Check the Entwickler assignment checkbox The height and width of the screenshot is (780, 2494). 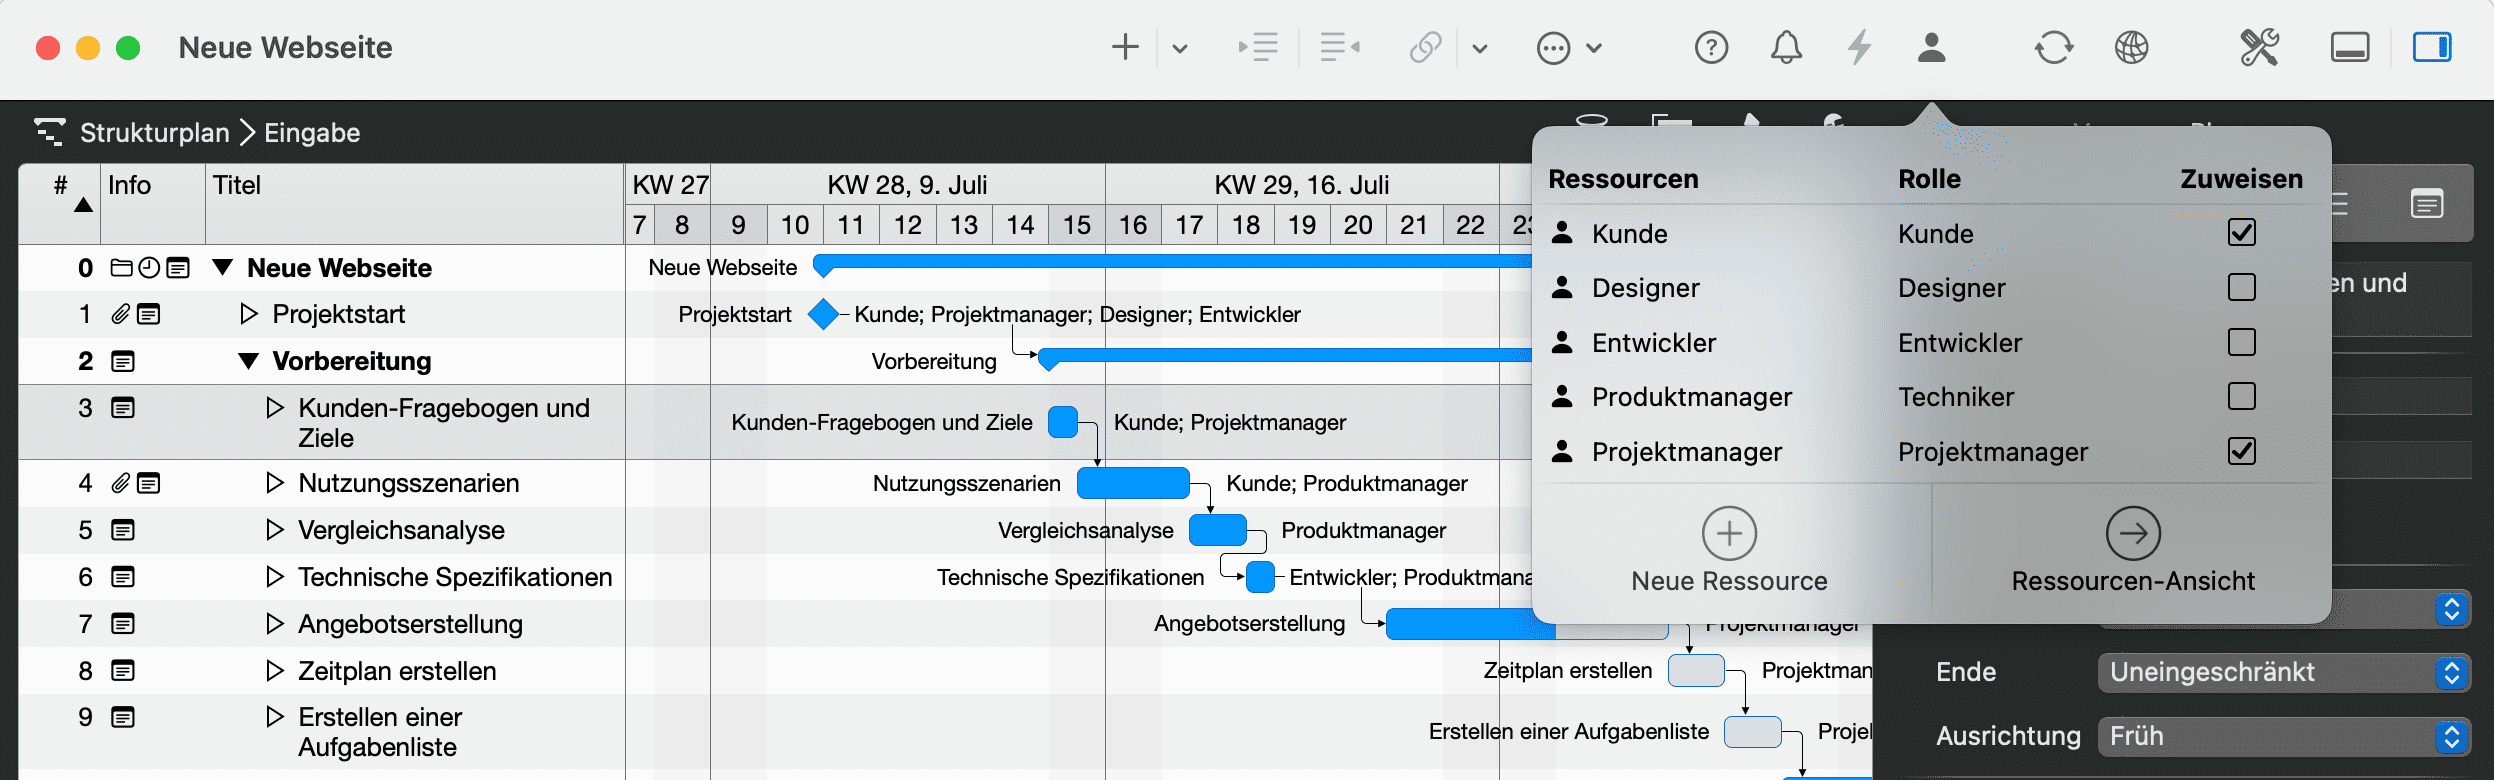point(2241,342)
